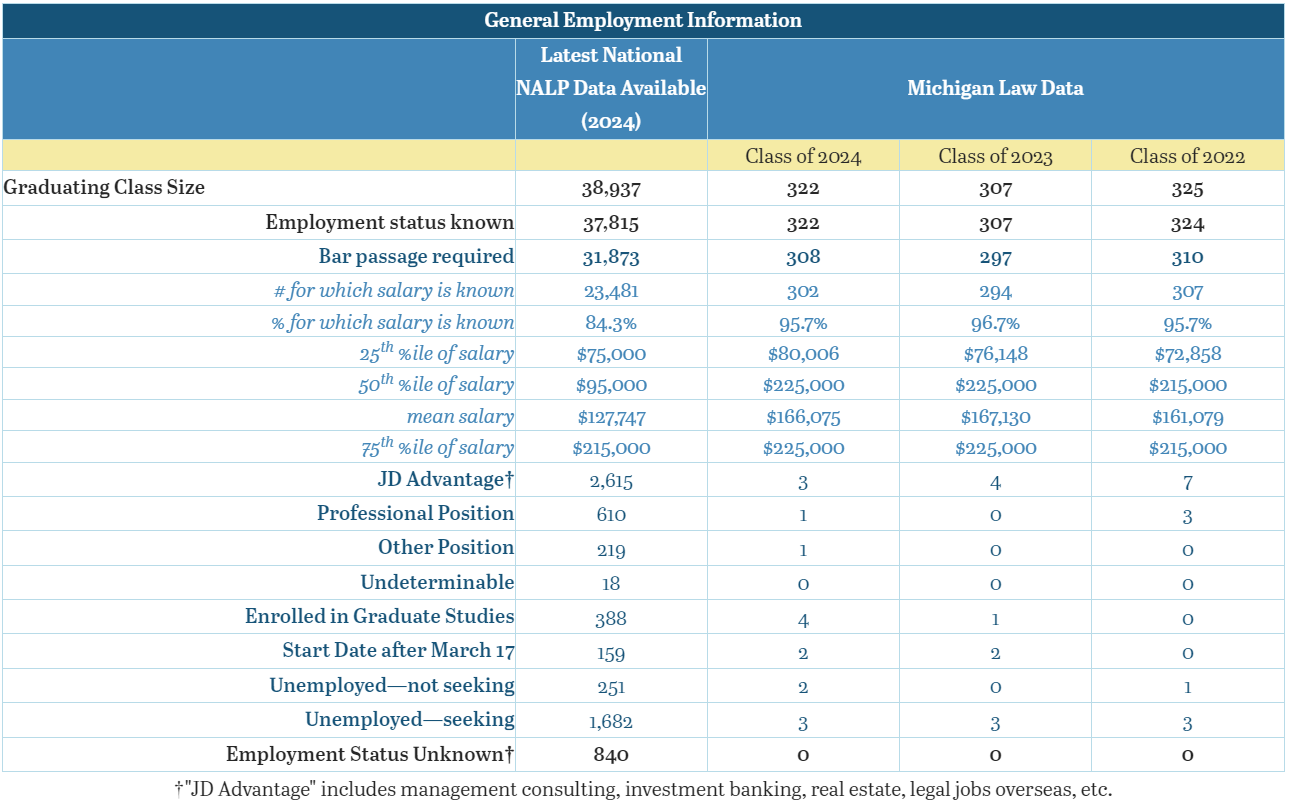The height and width of the screenshot is (811, 1289).
Task: Click the Class of 2023 mean salary $167,130
Action: [x=995, y=417]
